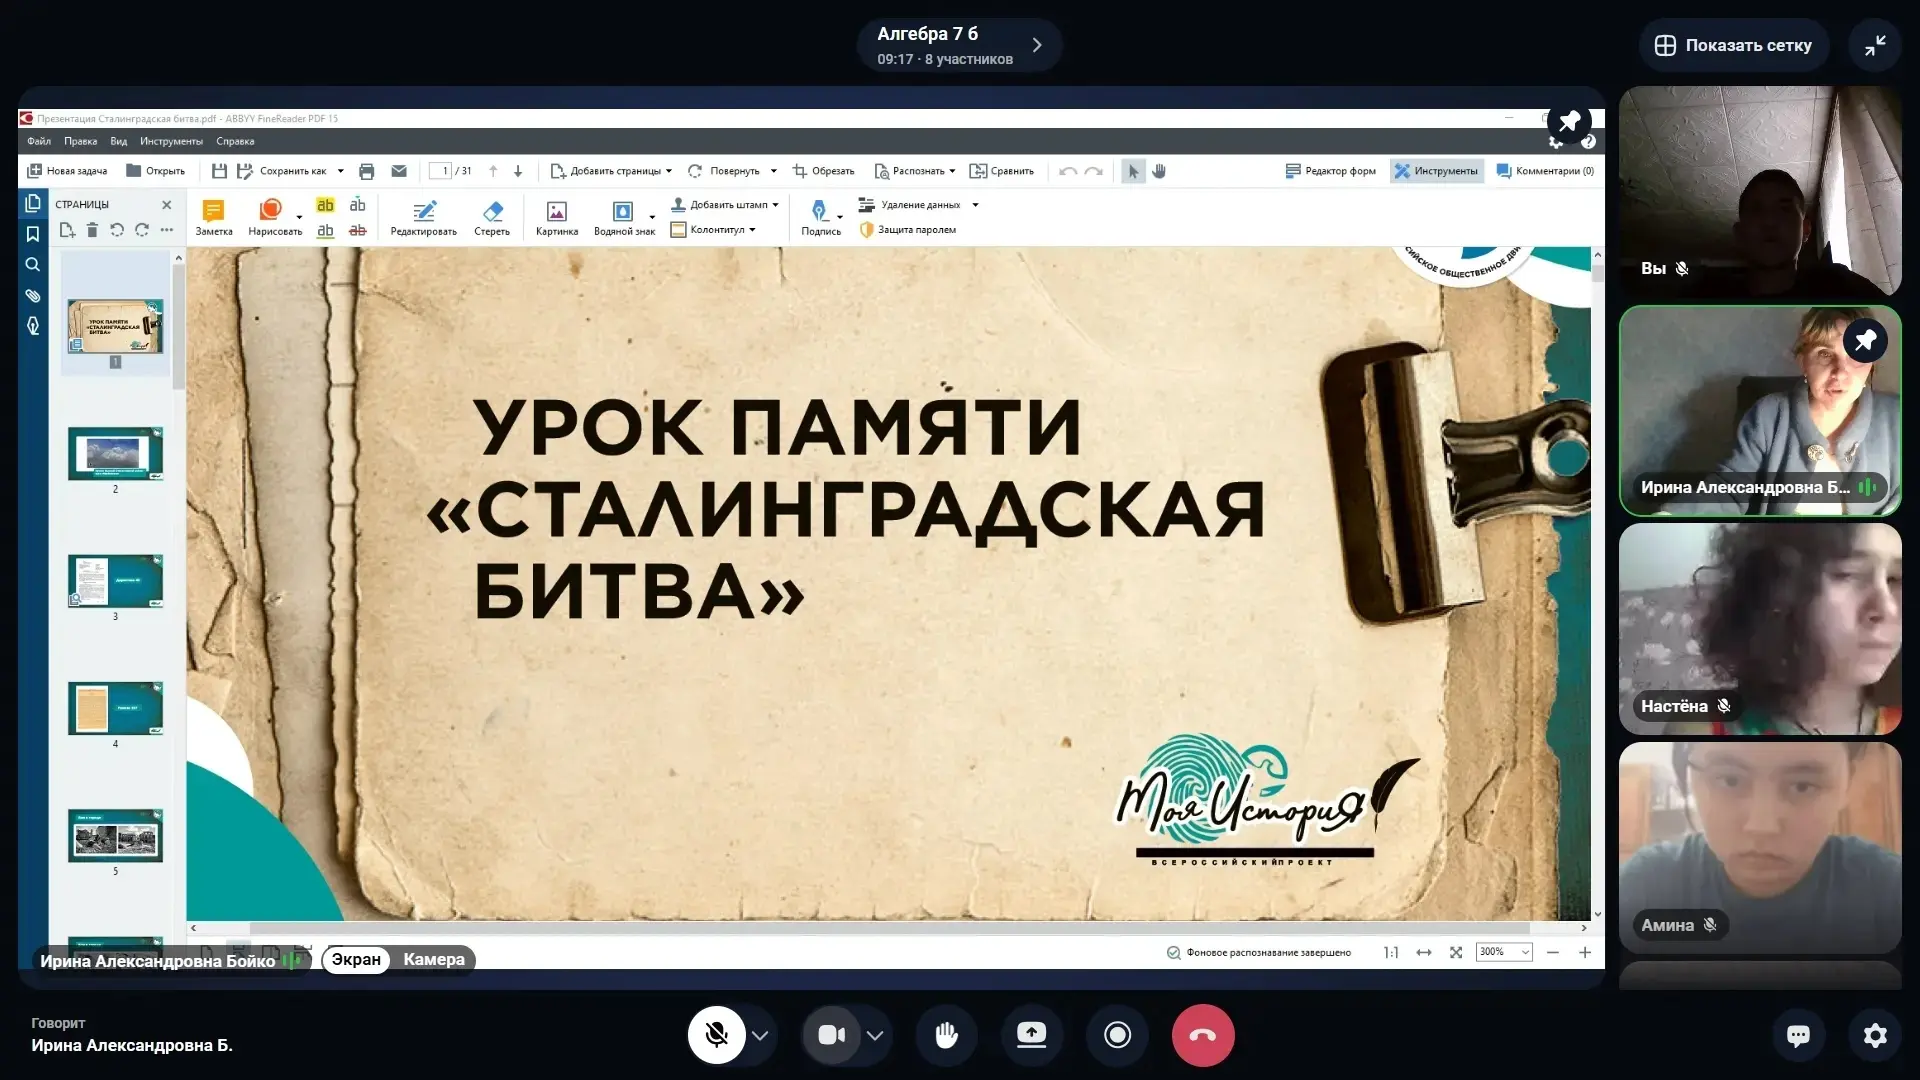The height and width of the screenshot is (1080, 1920).
Task: Switch to the Экран view tab
Action: (x=356, y=960)
